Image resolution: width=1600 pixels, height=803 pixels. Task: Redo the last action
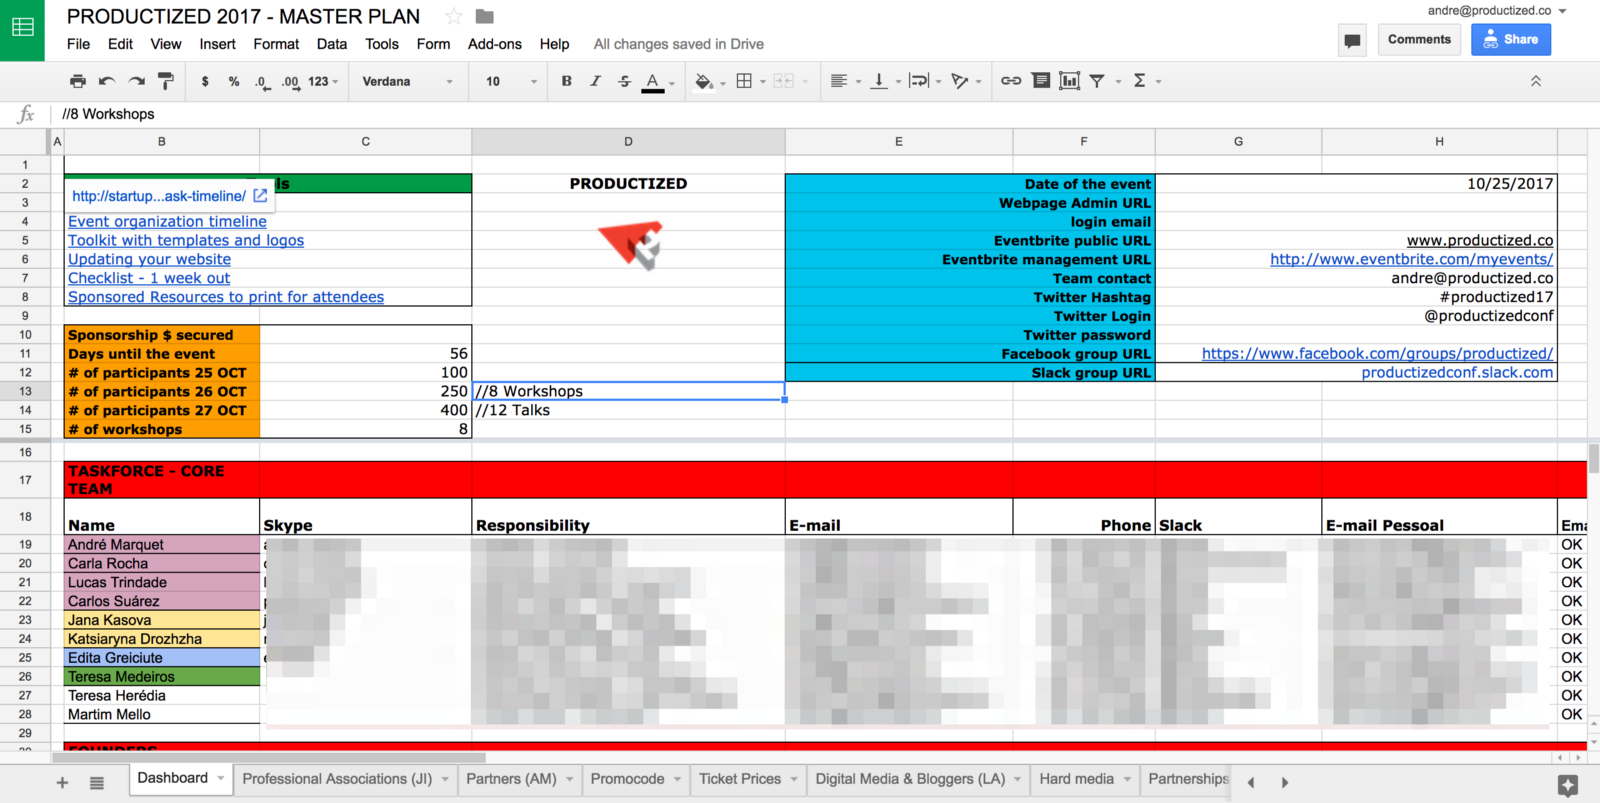point(137,81)
